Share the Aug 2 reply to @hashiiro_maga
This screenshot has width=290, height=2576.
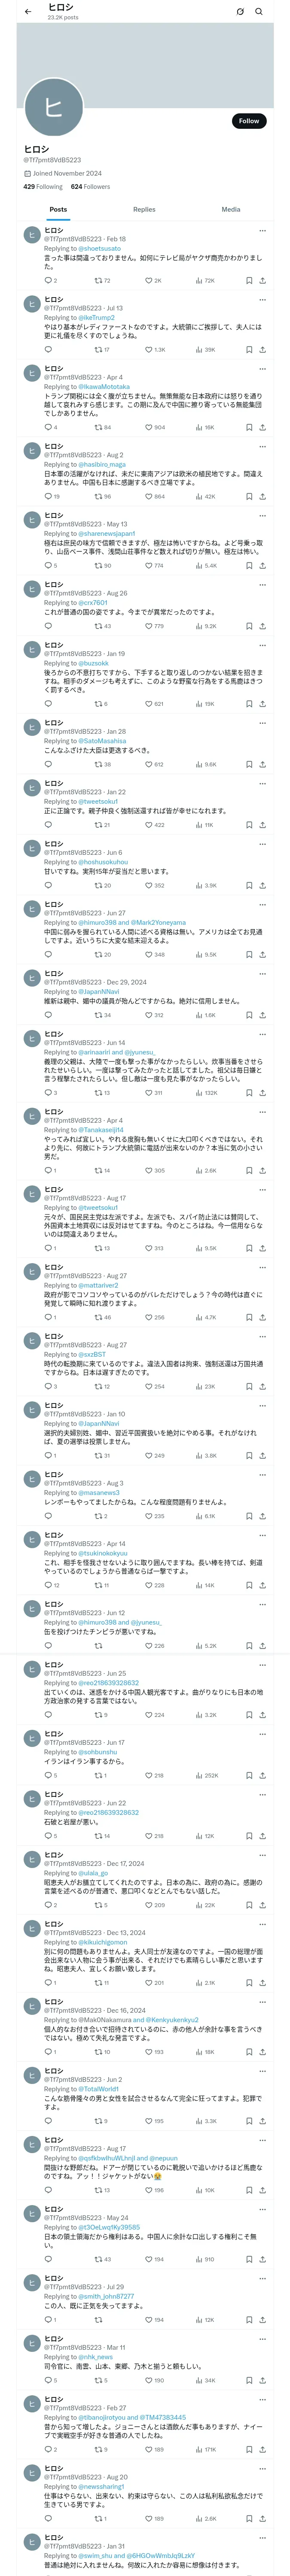[x=262, y=496]
